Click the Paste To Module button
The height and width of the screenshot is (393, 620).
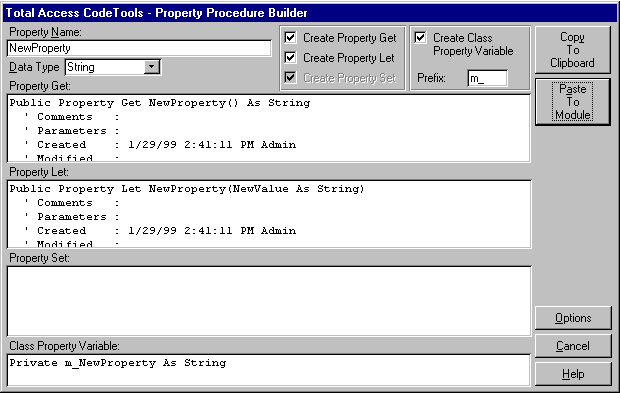click(x=573, y=102)
